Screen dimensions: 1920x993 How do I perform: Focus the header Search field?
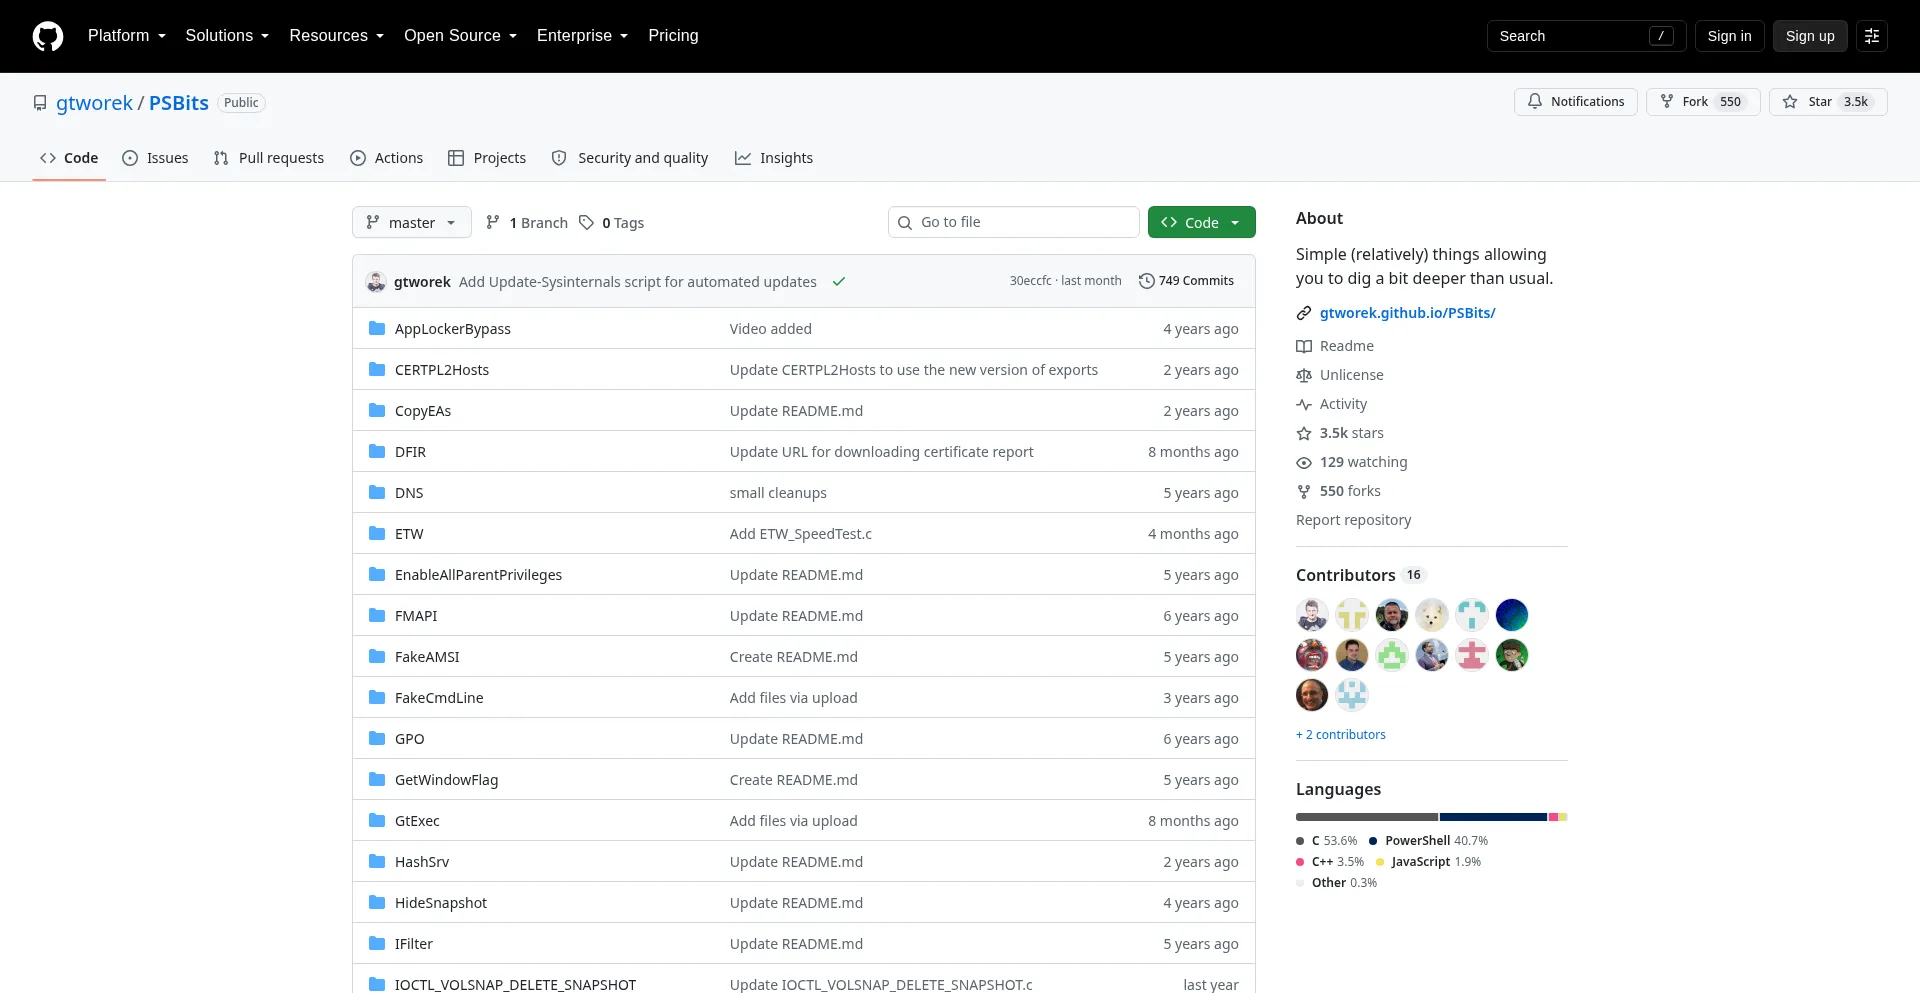pos(1586,36)
